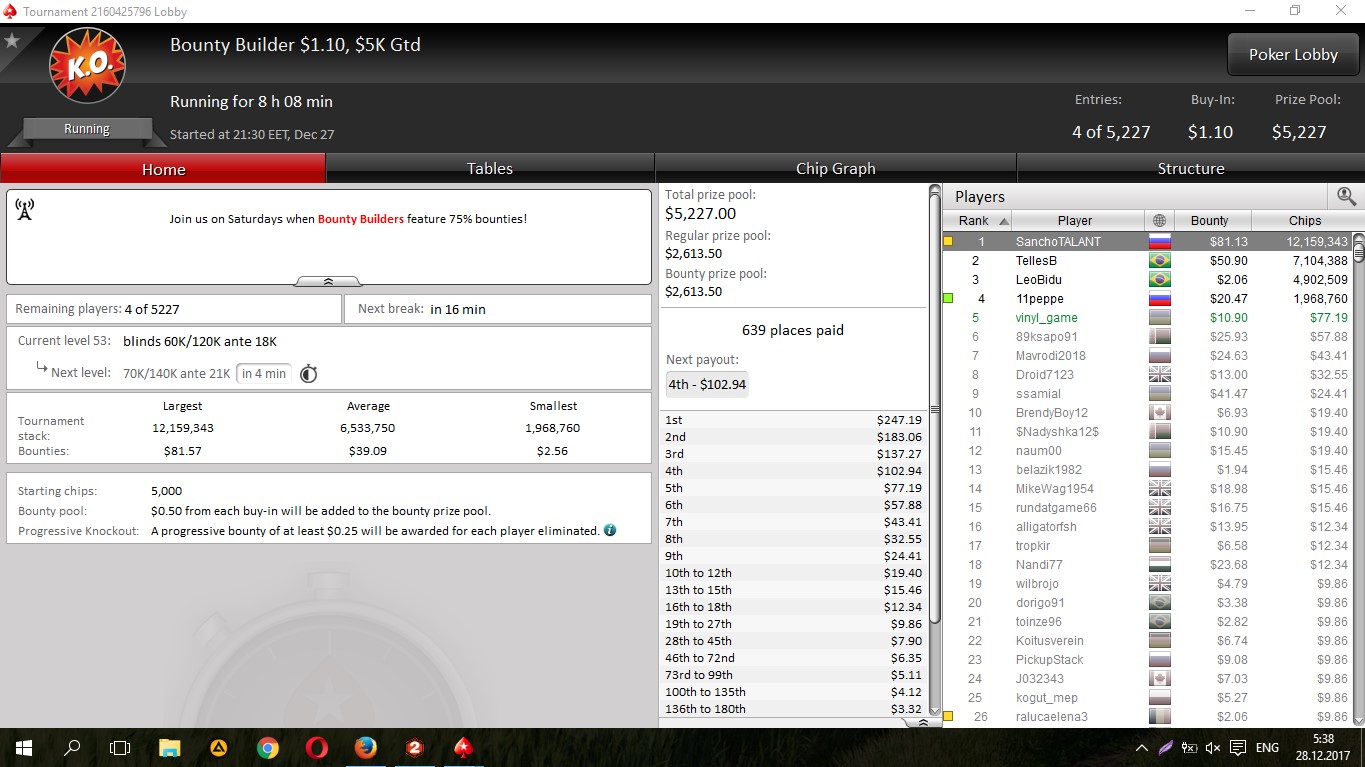The width and height of the screenshot is (1365, 767).
Task: Click the K.O. tournament logo
Action: 87,65
